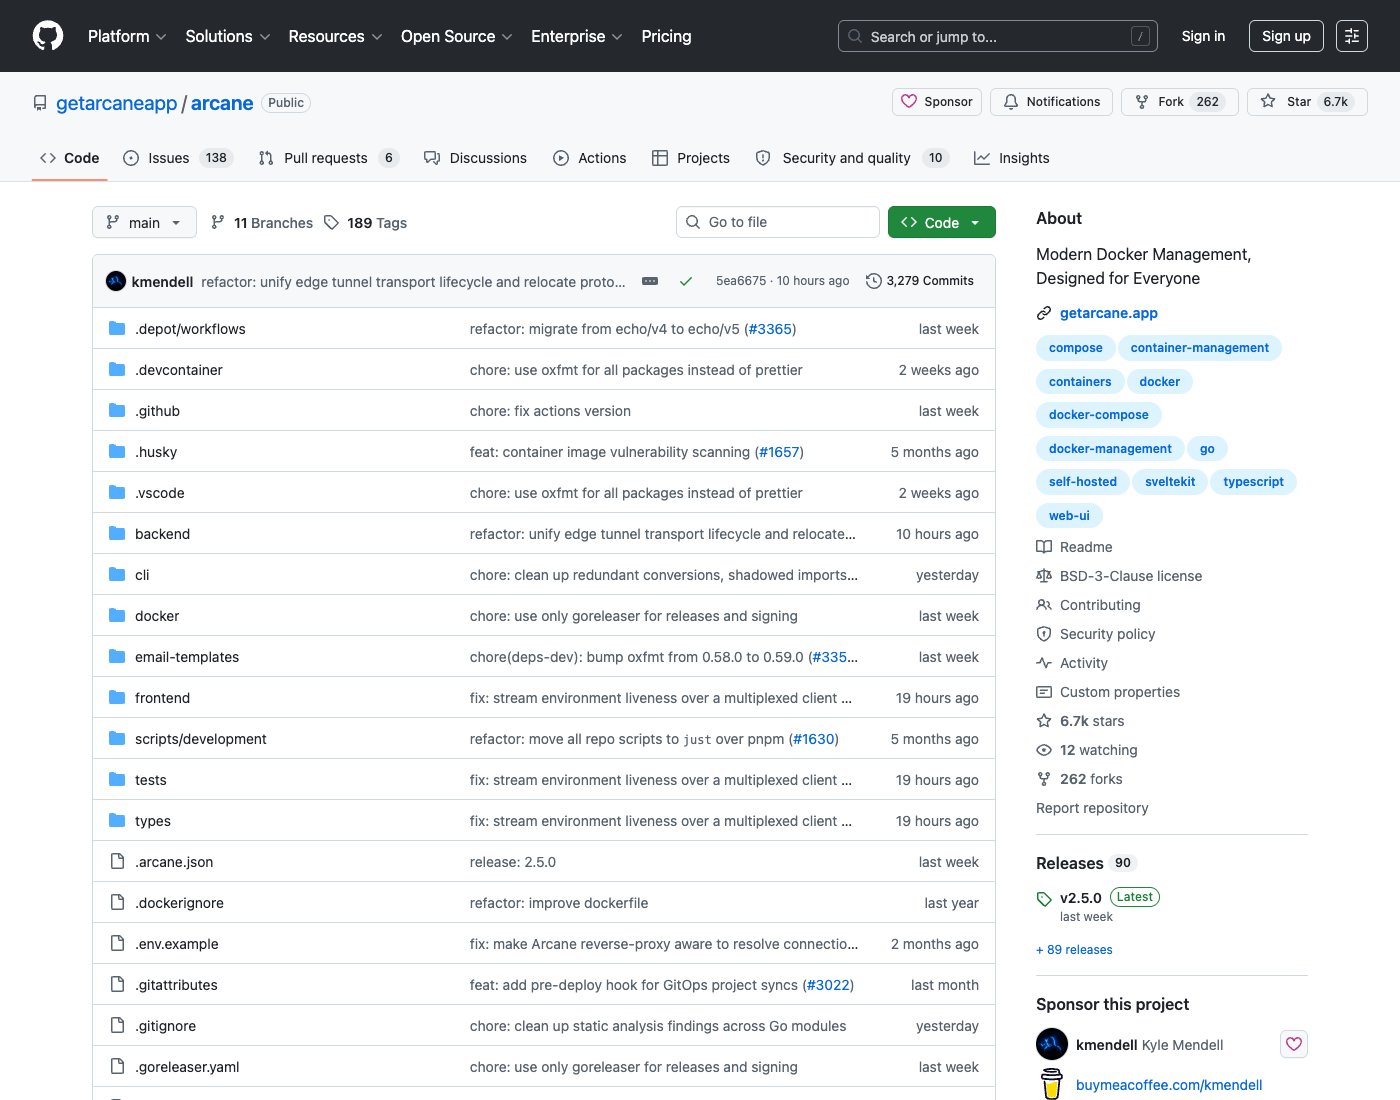
Task: Select the Code tab
Action: [69, 158]
